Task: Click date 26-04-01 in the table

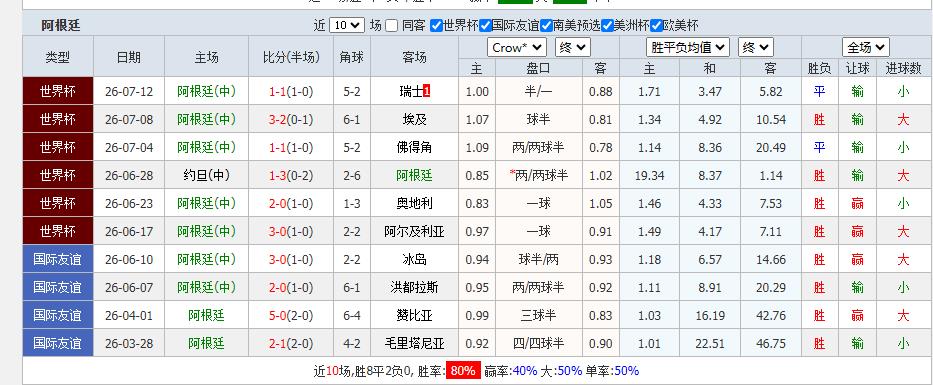Action: [x=129, y=315]
